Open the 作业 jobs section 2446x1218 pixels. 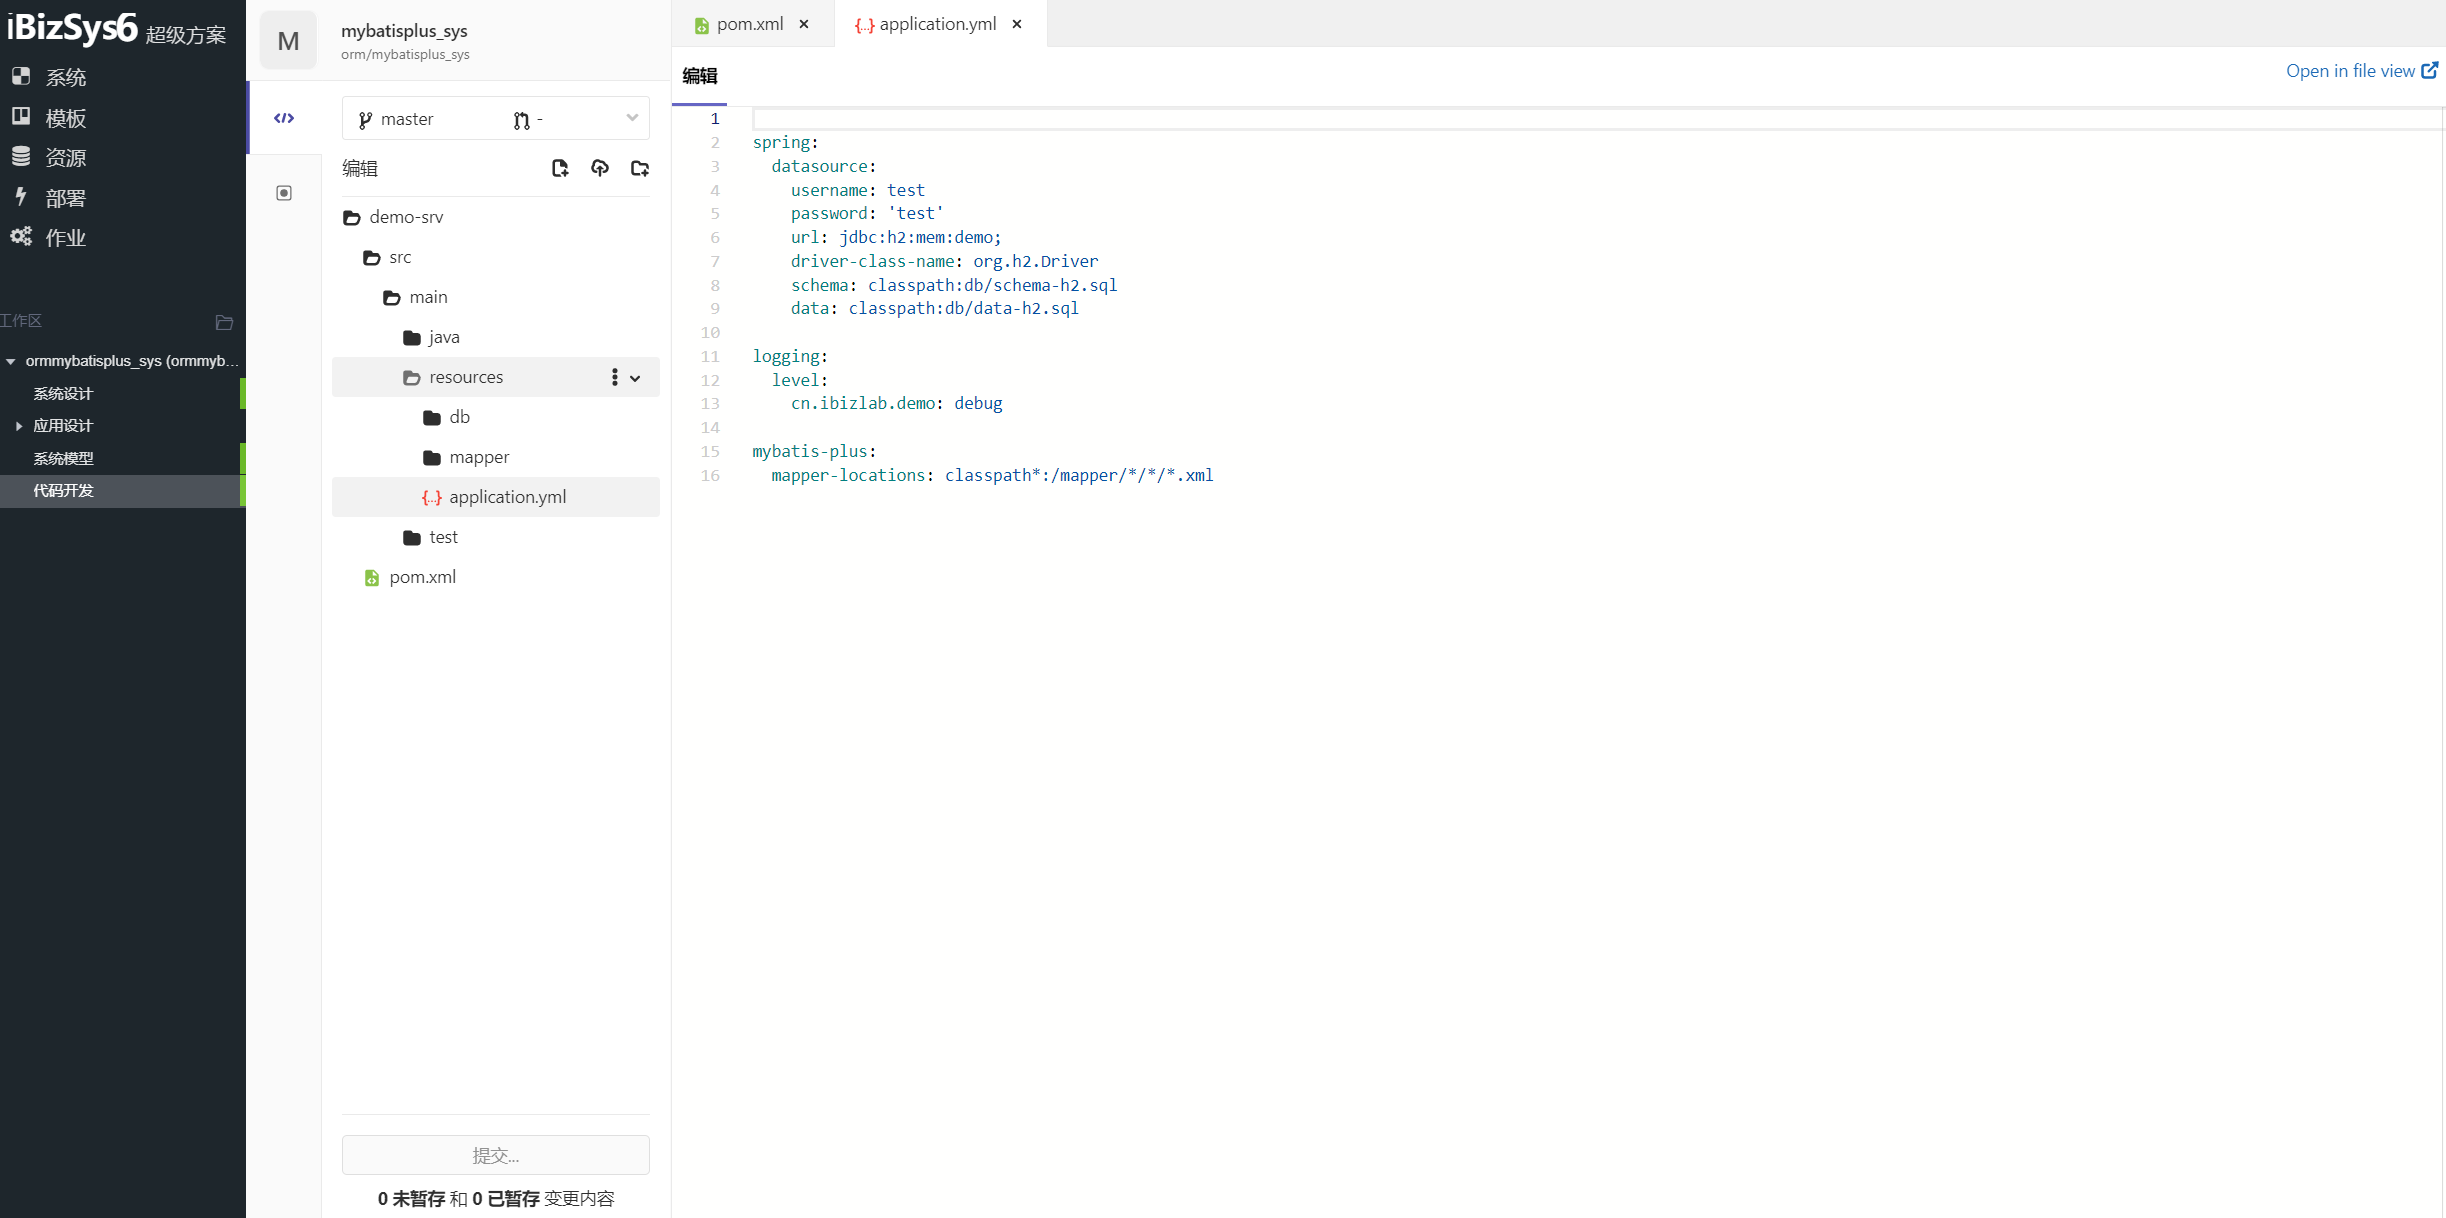coord(48,238)
